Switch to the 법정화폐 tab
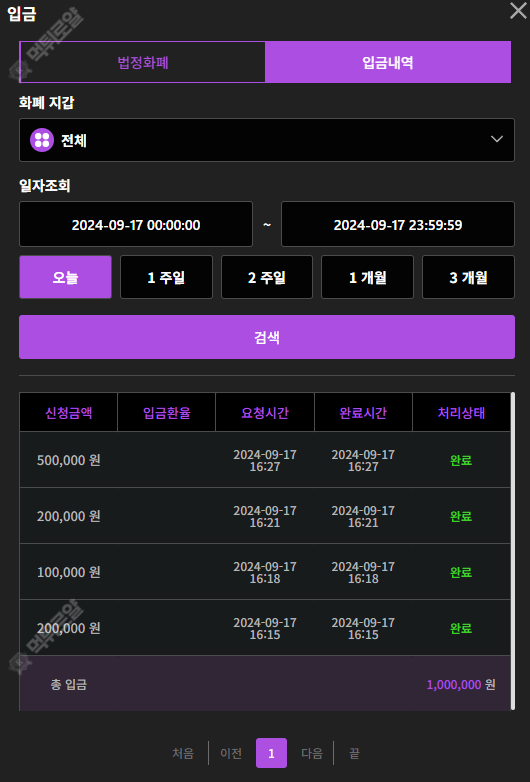 tap(143, 62)
